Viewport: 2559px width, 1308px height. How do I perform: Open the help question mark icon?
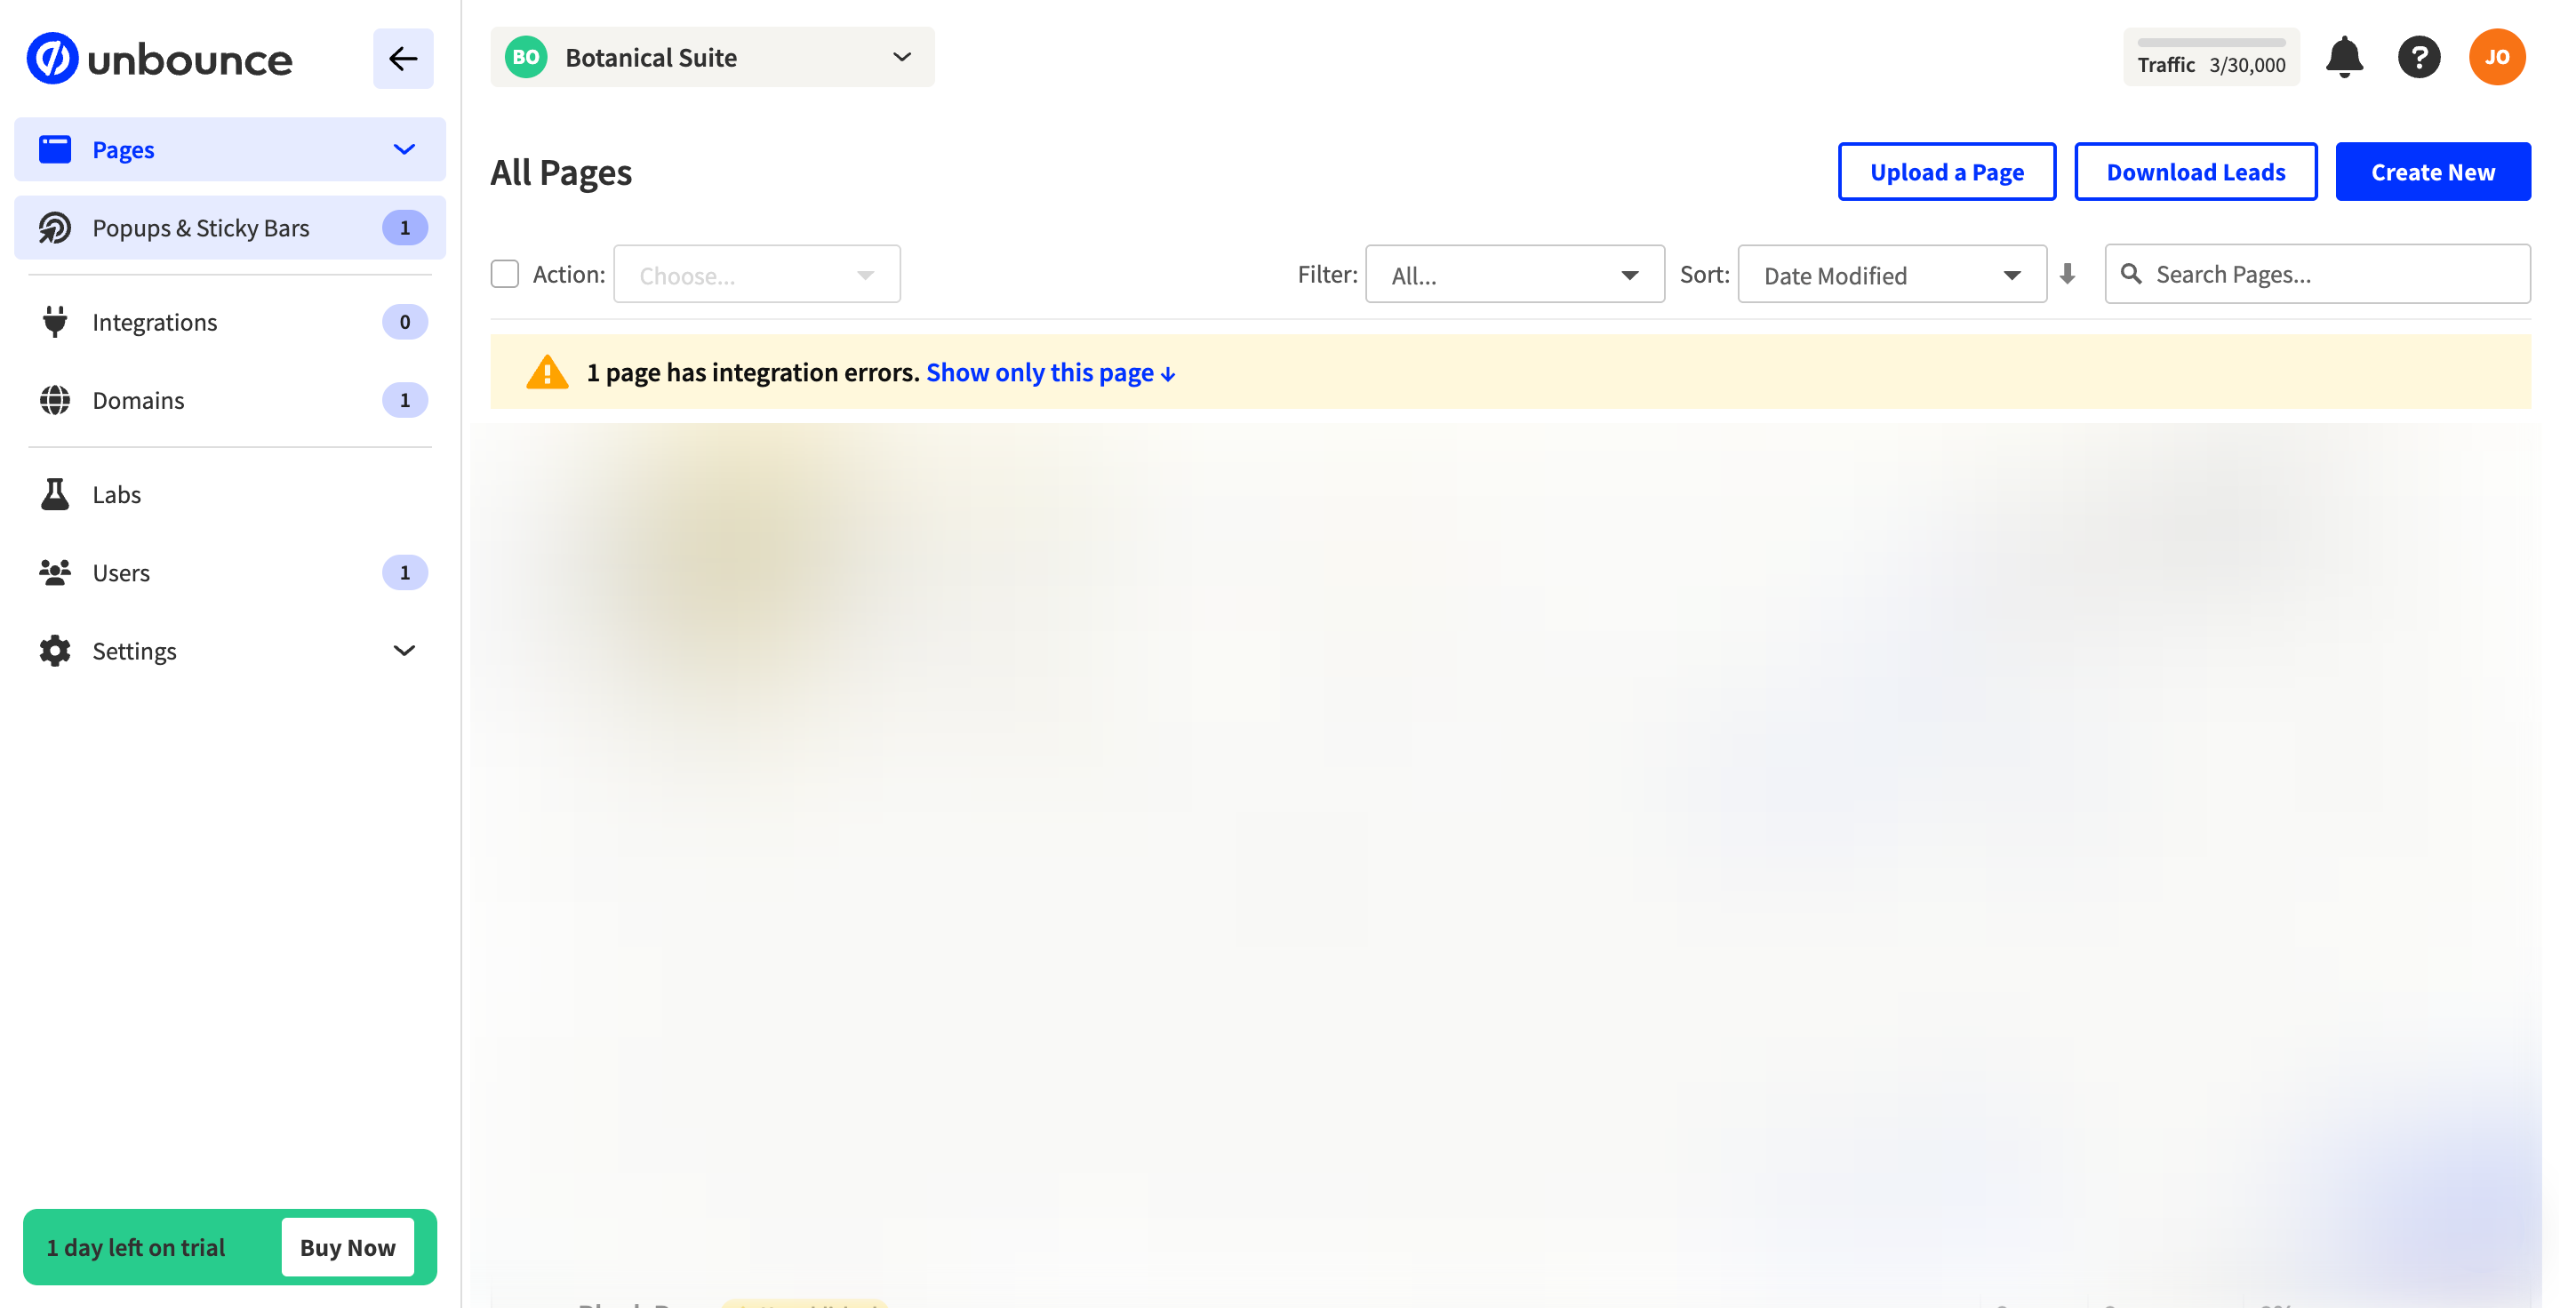(x=2418, y=58)
